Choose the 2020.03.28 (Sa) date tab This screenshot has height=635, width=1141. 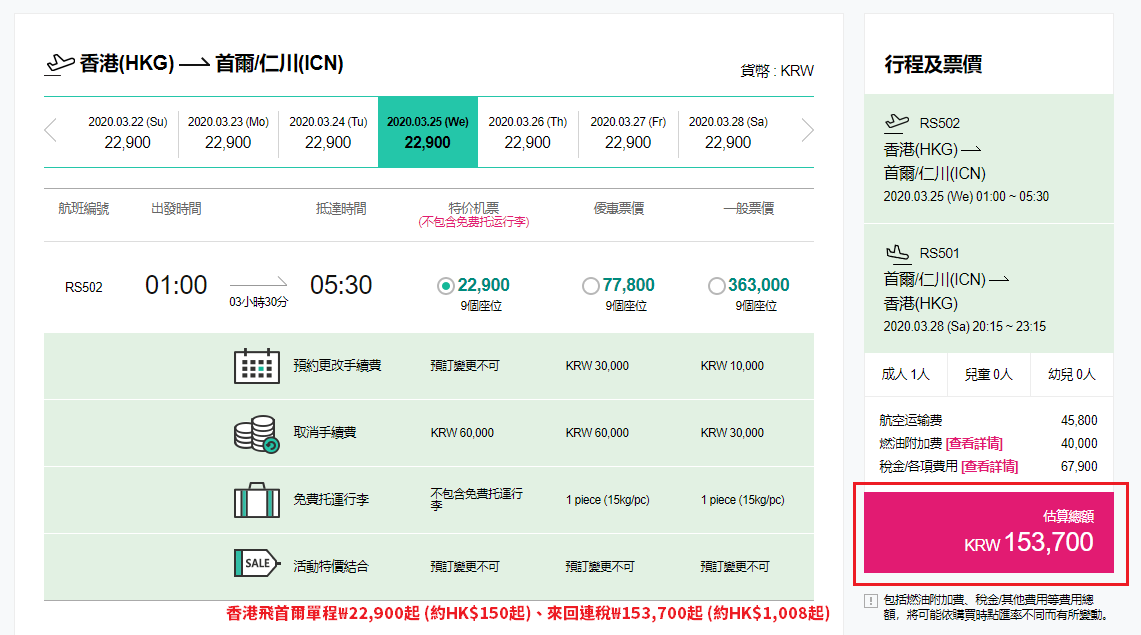(x=728, y=132)
